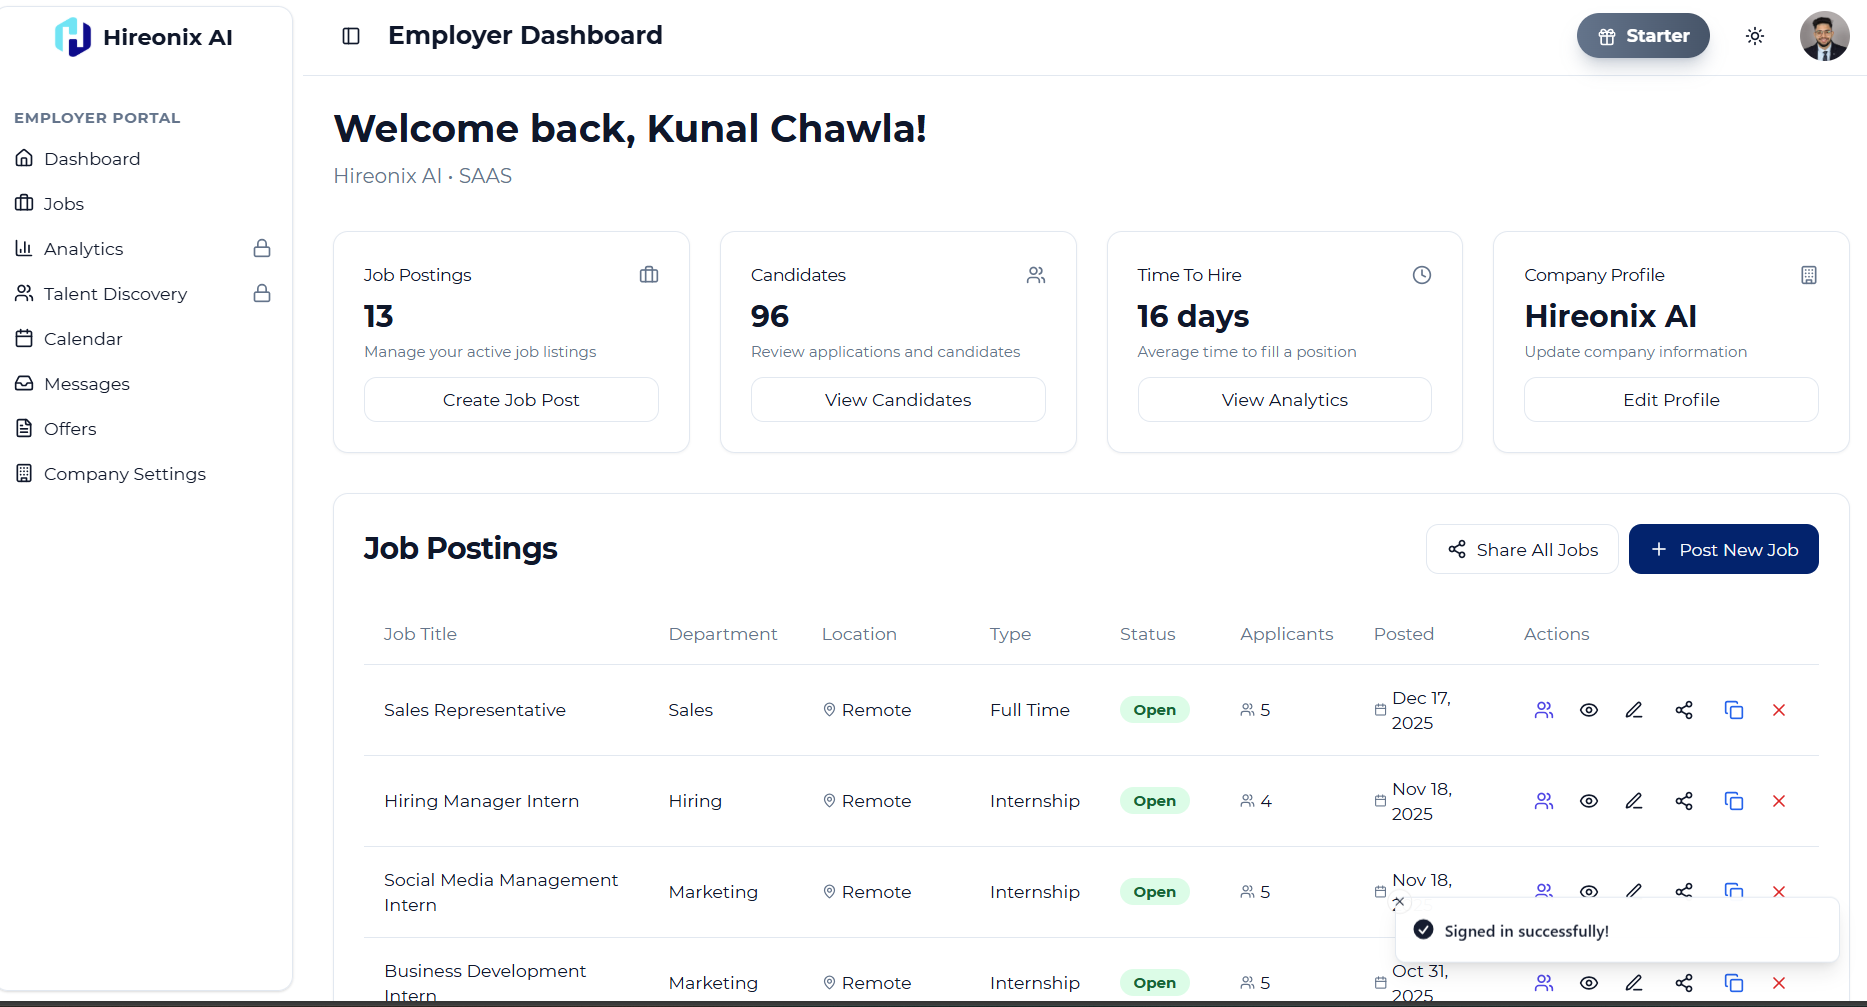Image resolution: width=1867 pixels, height=1007 pixels.
Task: Duplicate the Hiring Manager Intern posting
Action: coord(1734,800)
